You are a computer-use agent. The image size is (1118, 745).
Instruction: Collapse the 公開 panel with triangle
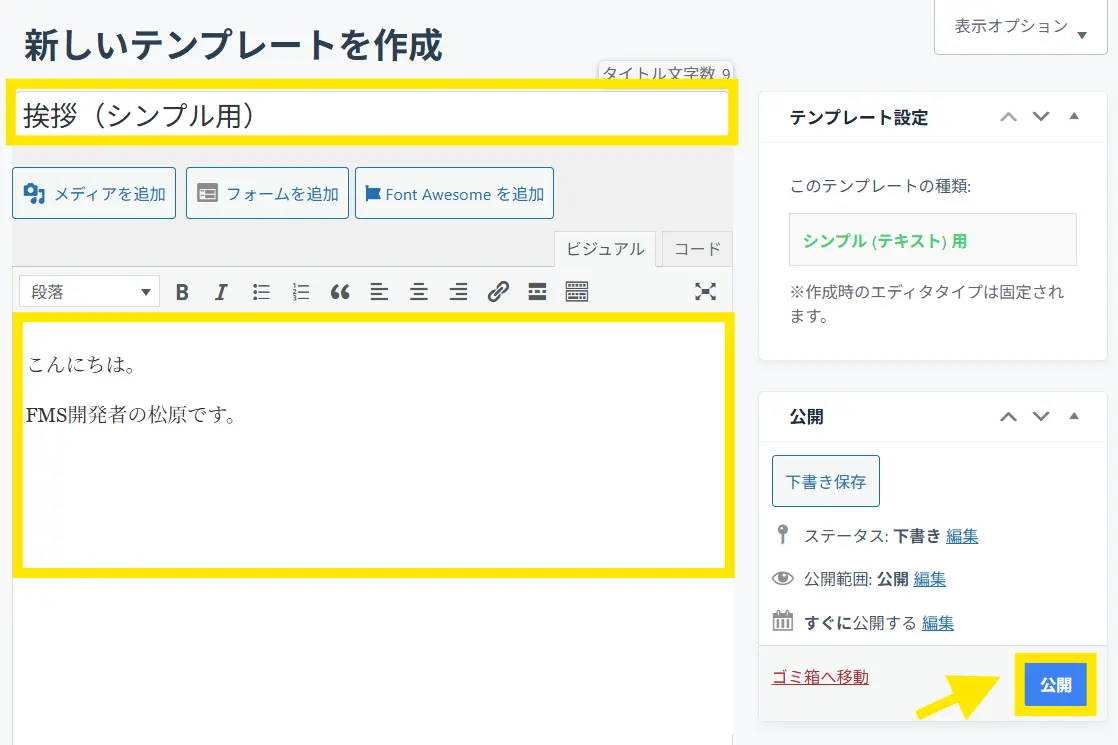point(1074,416)
